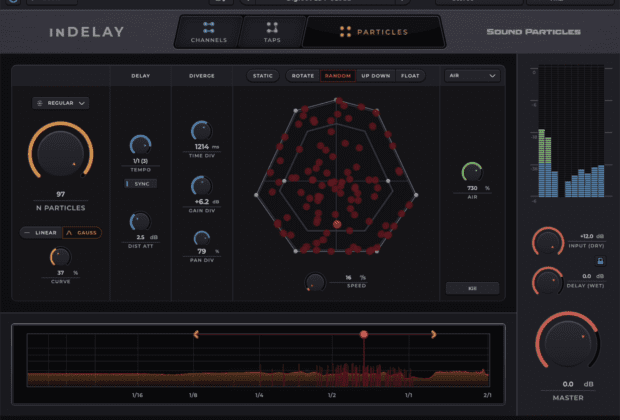This screenshot has width=620, height=420.
Task: Click the 2/1 label on the delay timeline
Action: pyautogui.click(x=487, y=395)
